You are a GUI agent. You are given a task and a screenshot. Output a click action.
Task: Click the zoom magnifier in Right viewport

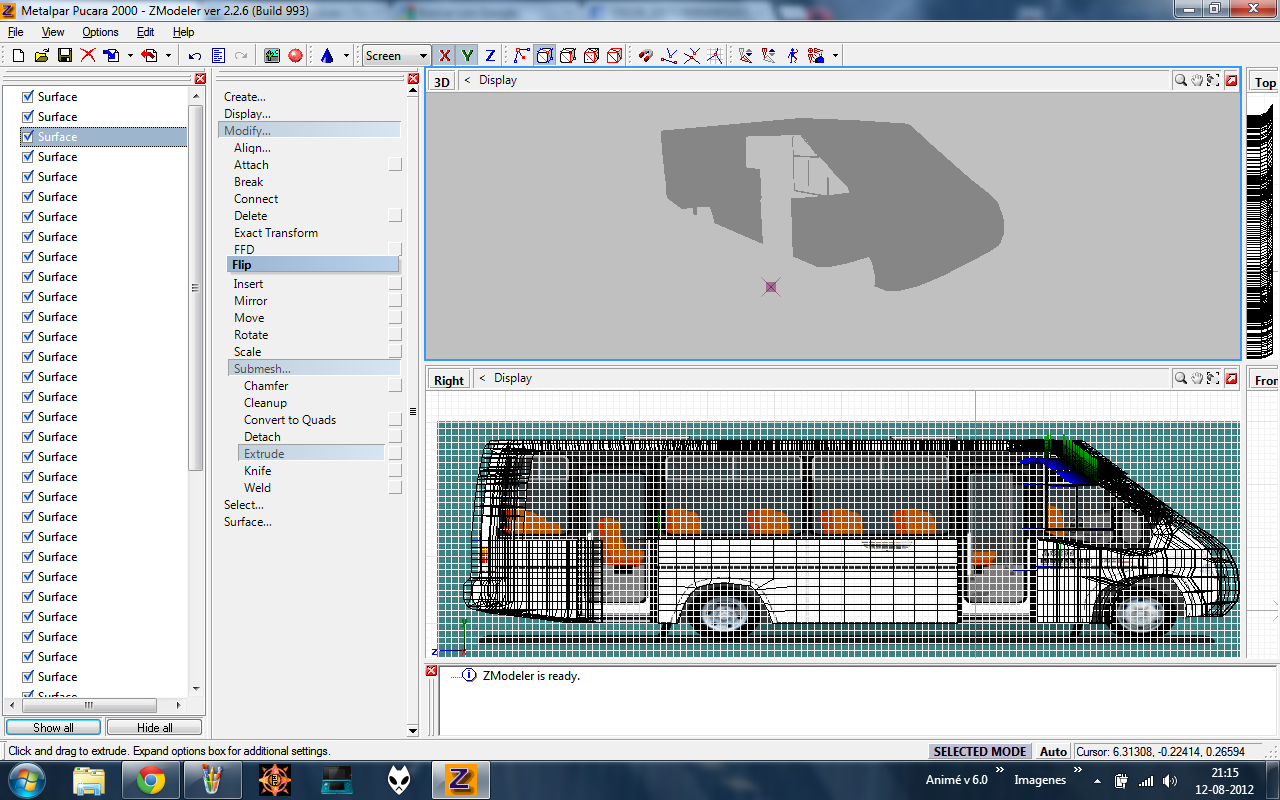coord(1181,378)
